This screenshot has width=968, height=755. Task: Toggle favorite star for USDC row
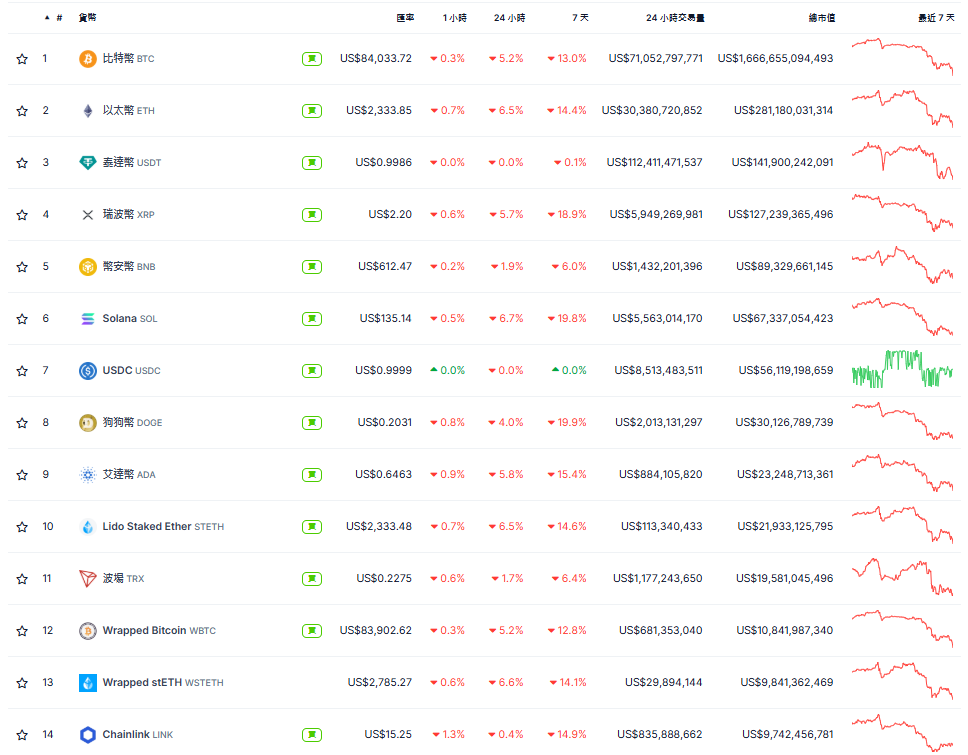[x=22, y=370]
